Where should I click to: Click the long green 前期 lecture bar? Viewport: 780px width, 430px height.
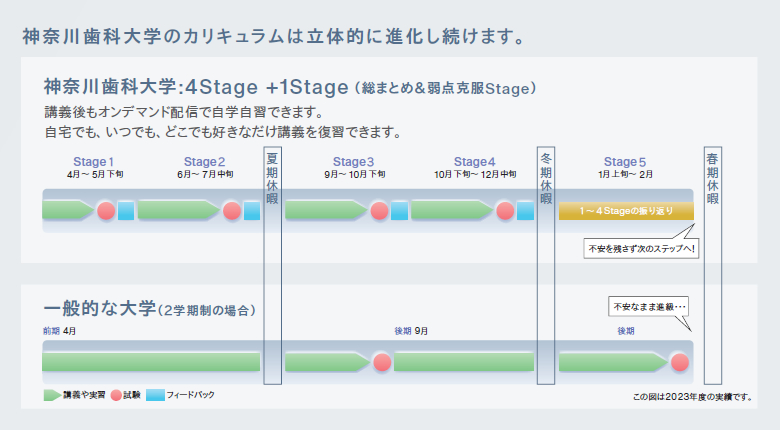click(151, 362)
